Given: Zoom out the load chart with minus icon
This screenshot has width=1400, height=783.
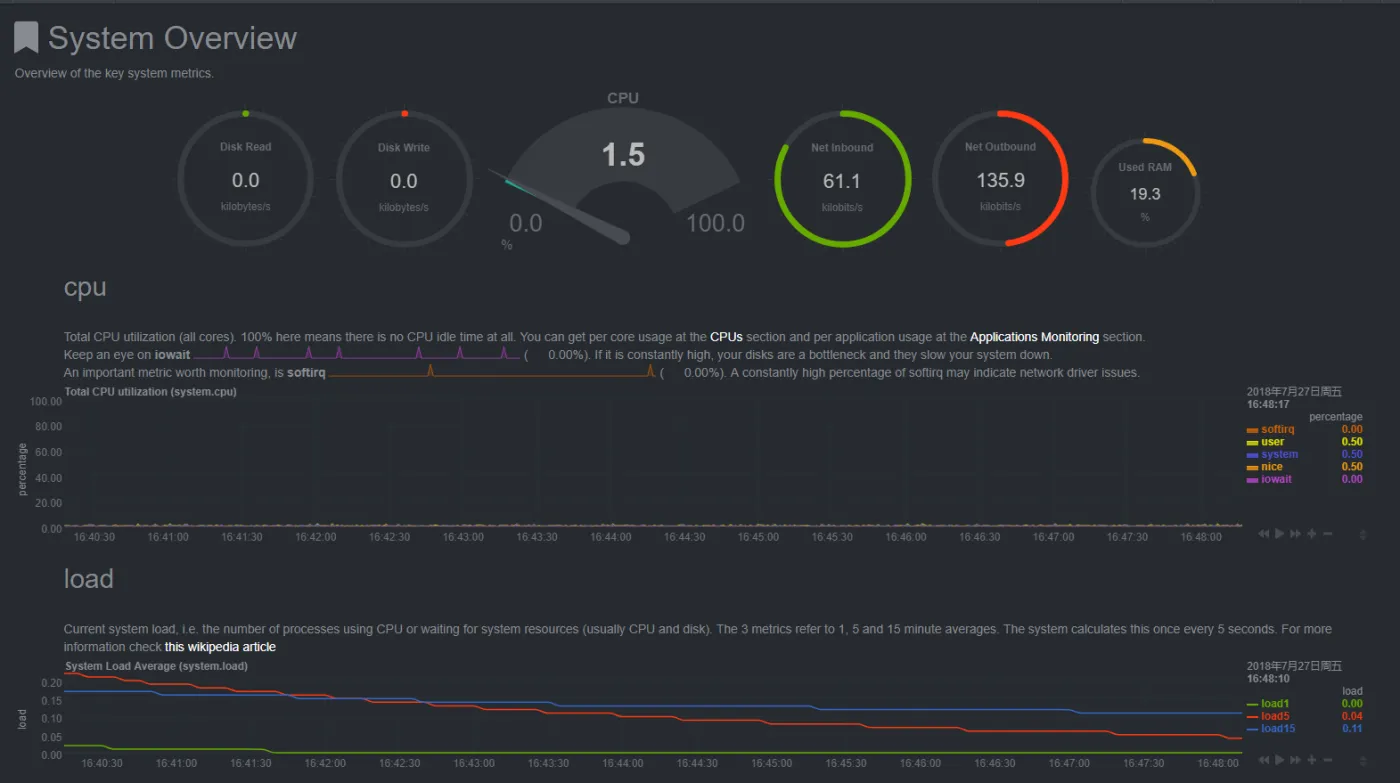Looking at the screenshot, I should (1328, 760).
